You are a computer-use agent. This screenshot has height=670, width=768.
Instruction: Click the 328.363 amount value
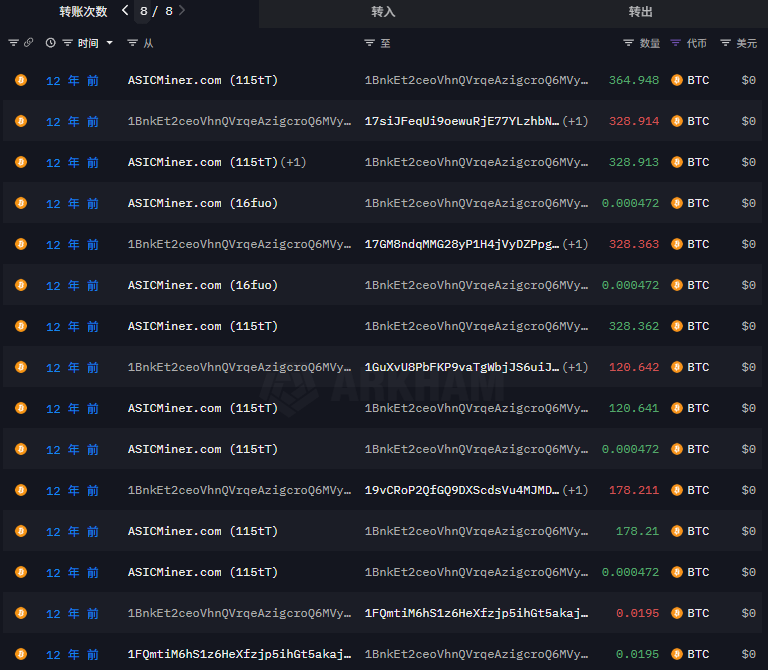point(634,244)
